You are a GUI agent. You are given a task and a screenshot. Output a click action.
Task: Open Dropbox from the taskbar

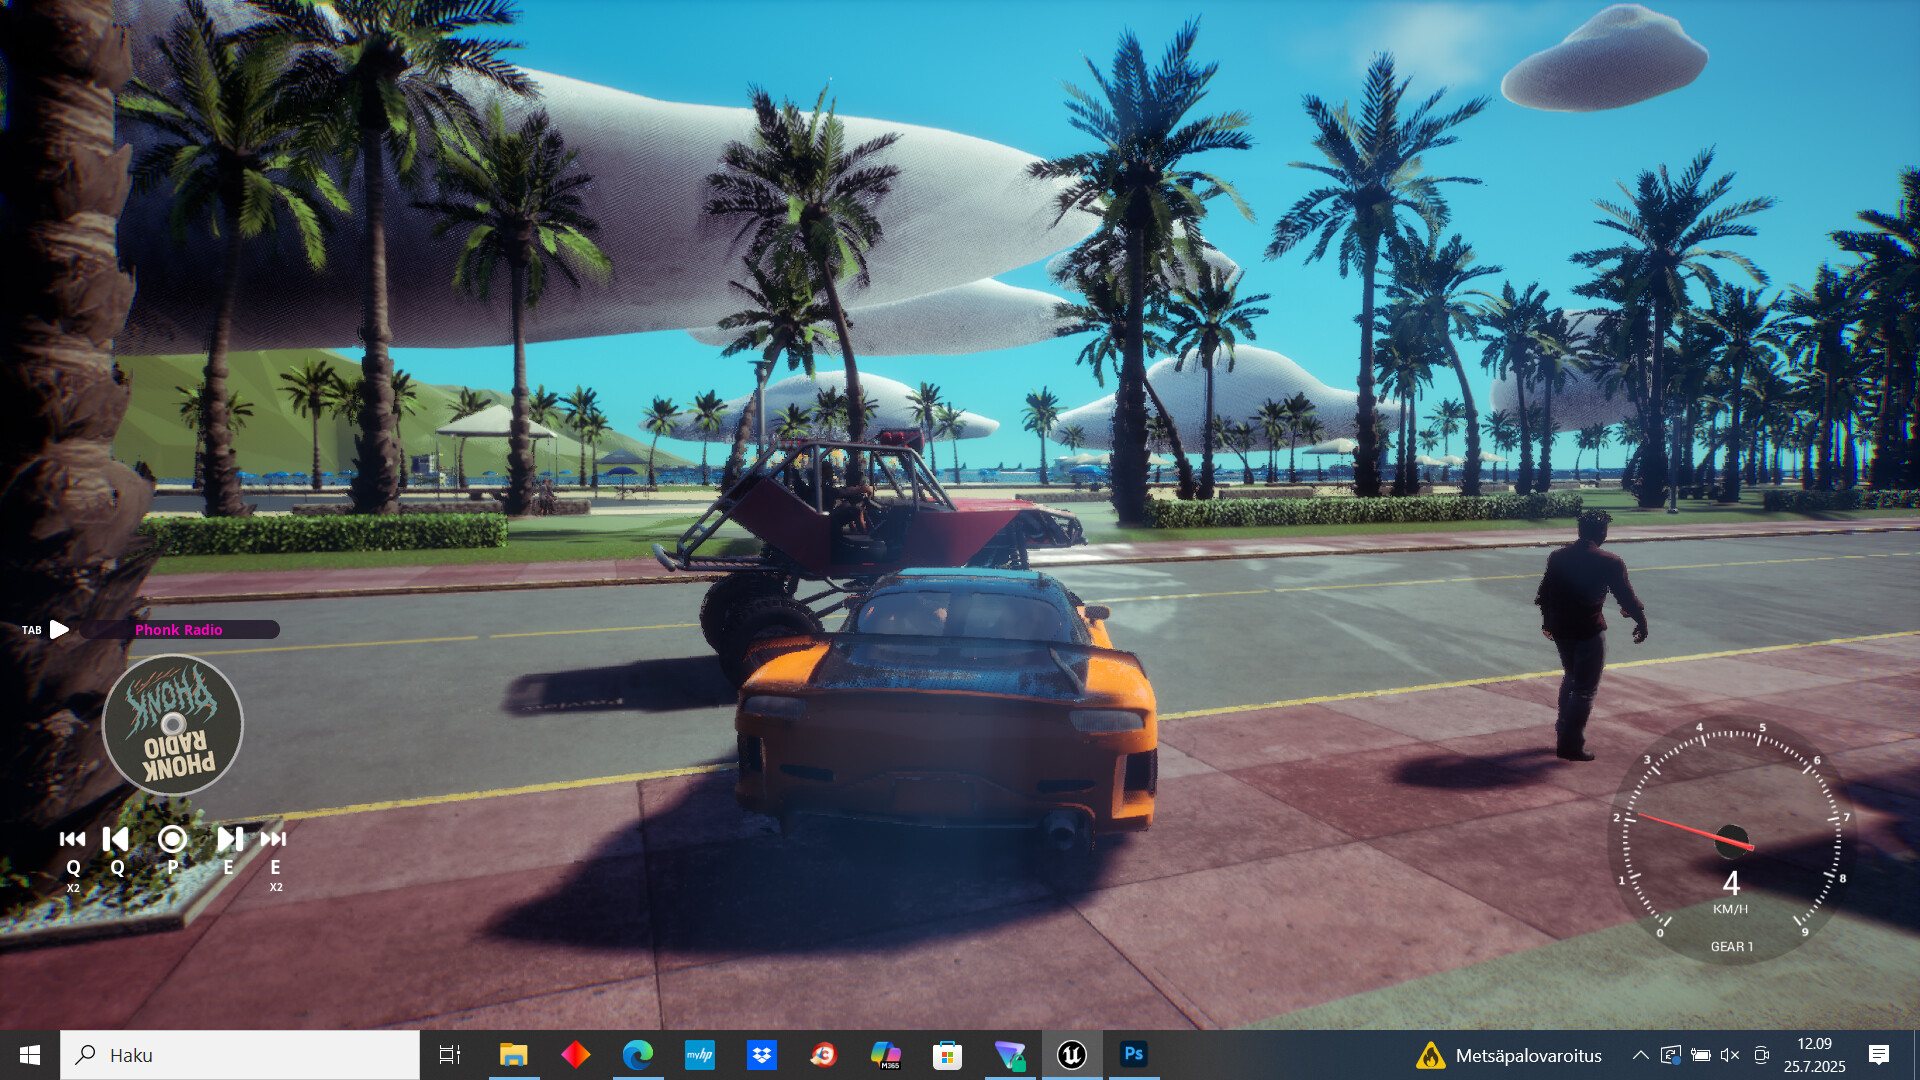[x=761, y=1054]
